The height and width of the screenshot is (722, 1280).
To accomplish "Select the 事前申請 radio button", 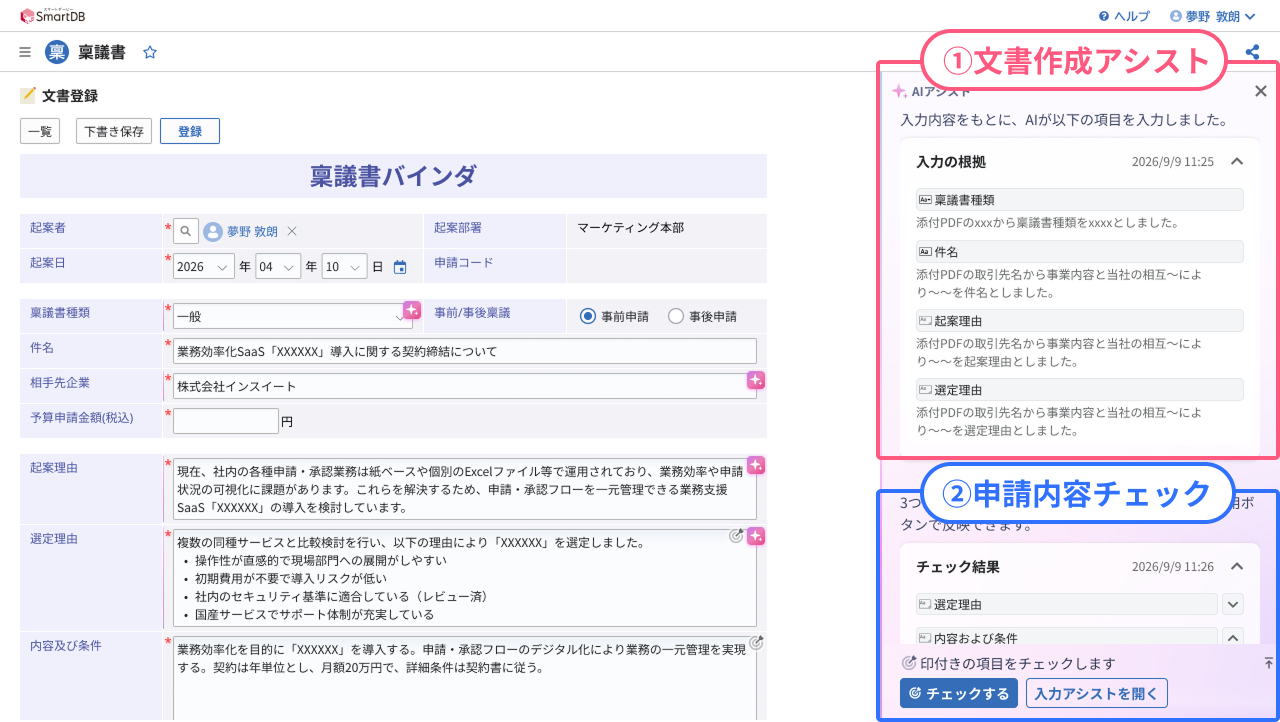I will 588,316.
